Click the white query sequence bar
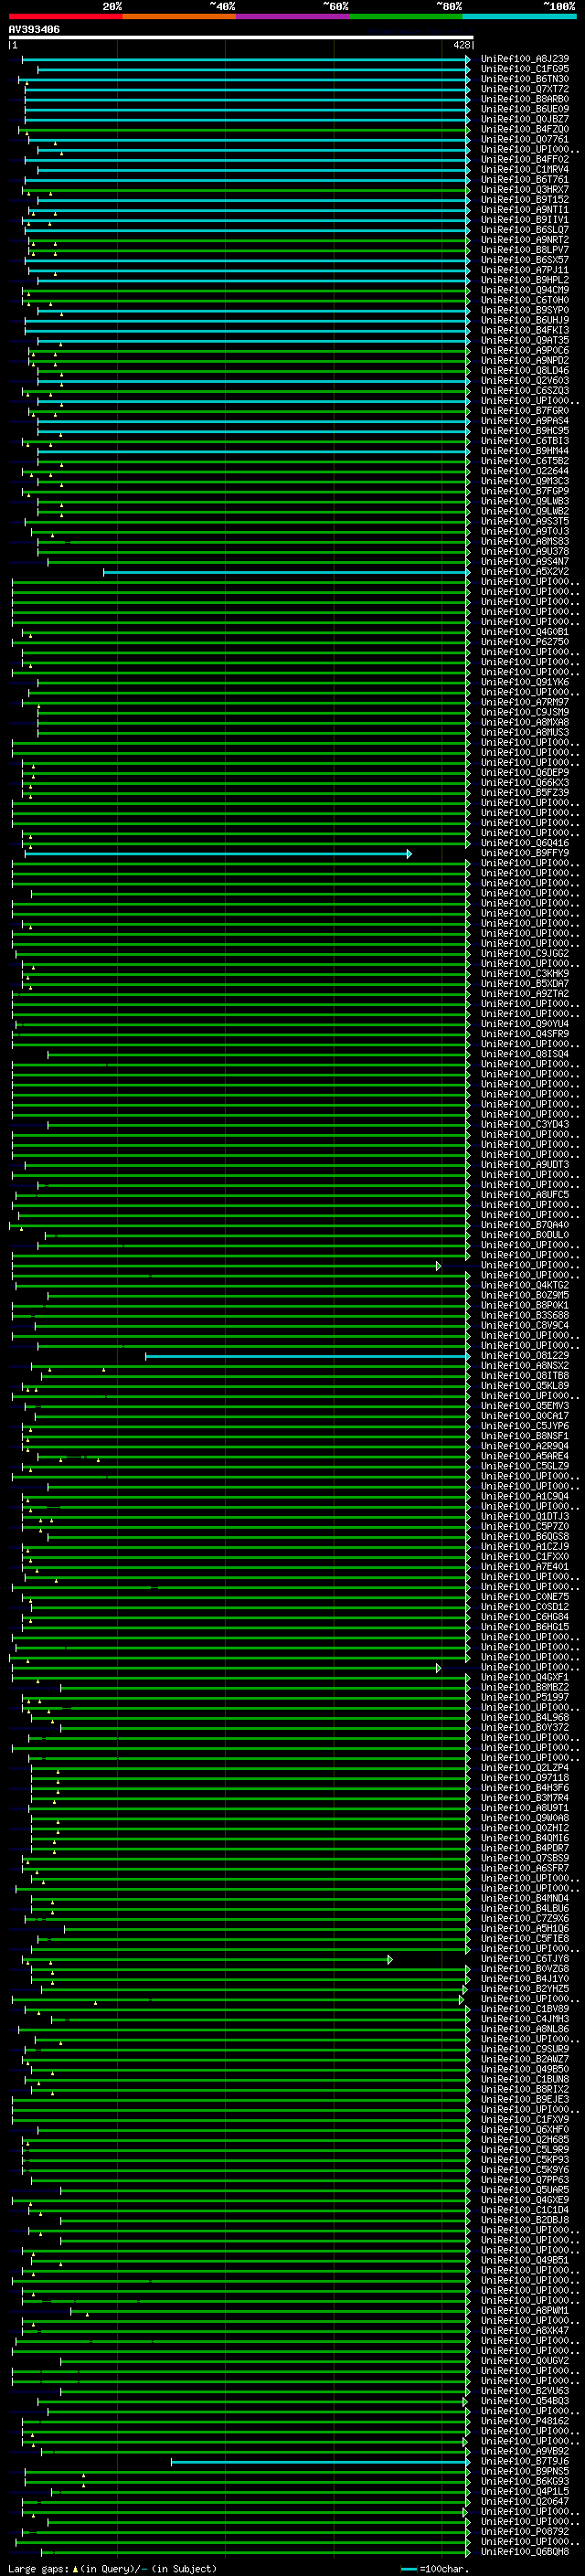Screen dimensions: 585x2576 coord(241,37)
